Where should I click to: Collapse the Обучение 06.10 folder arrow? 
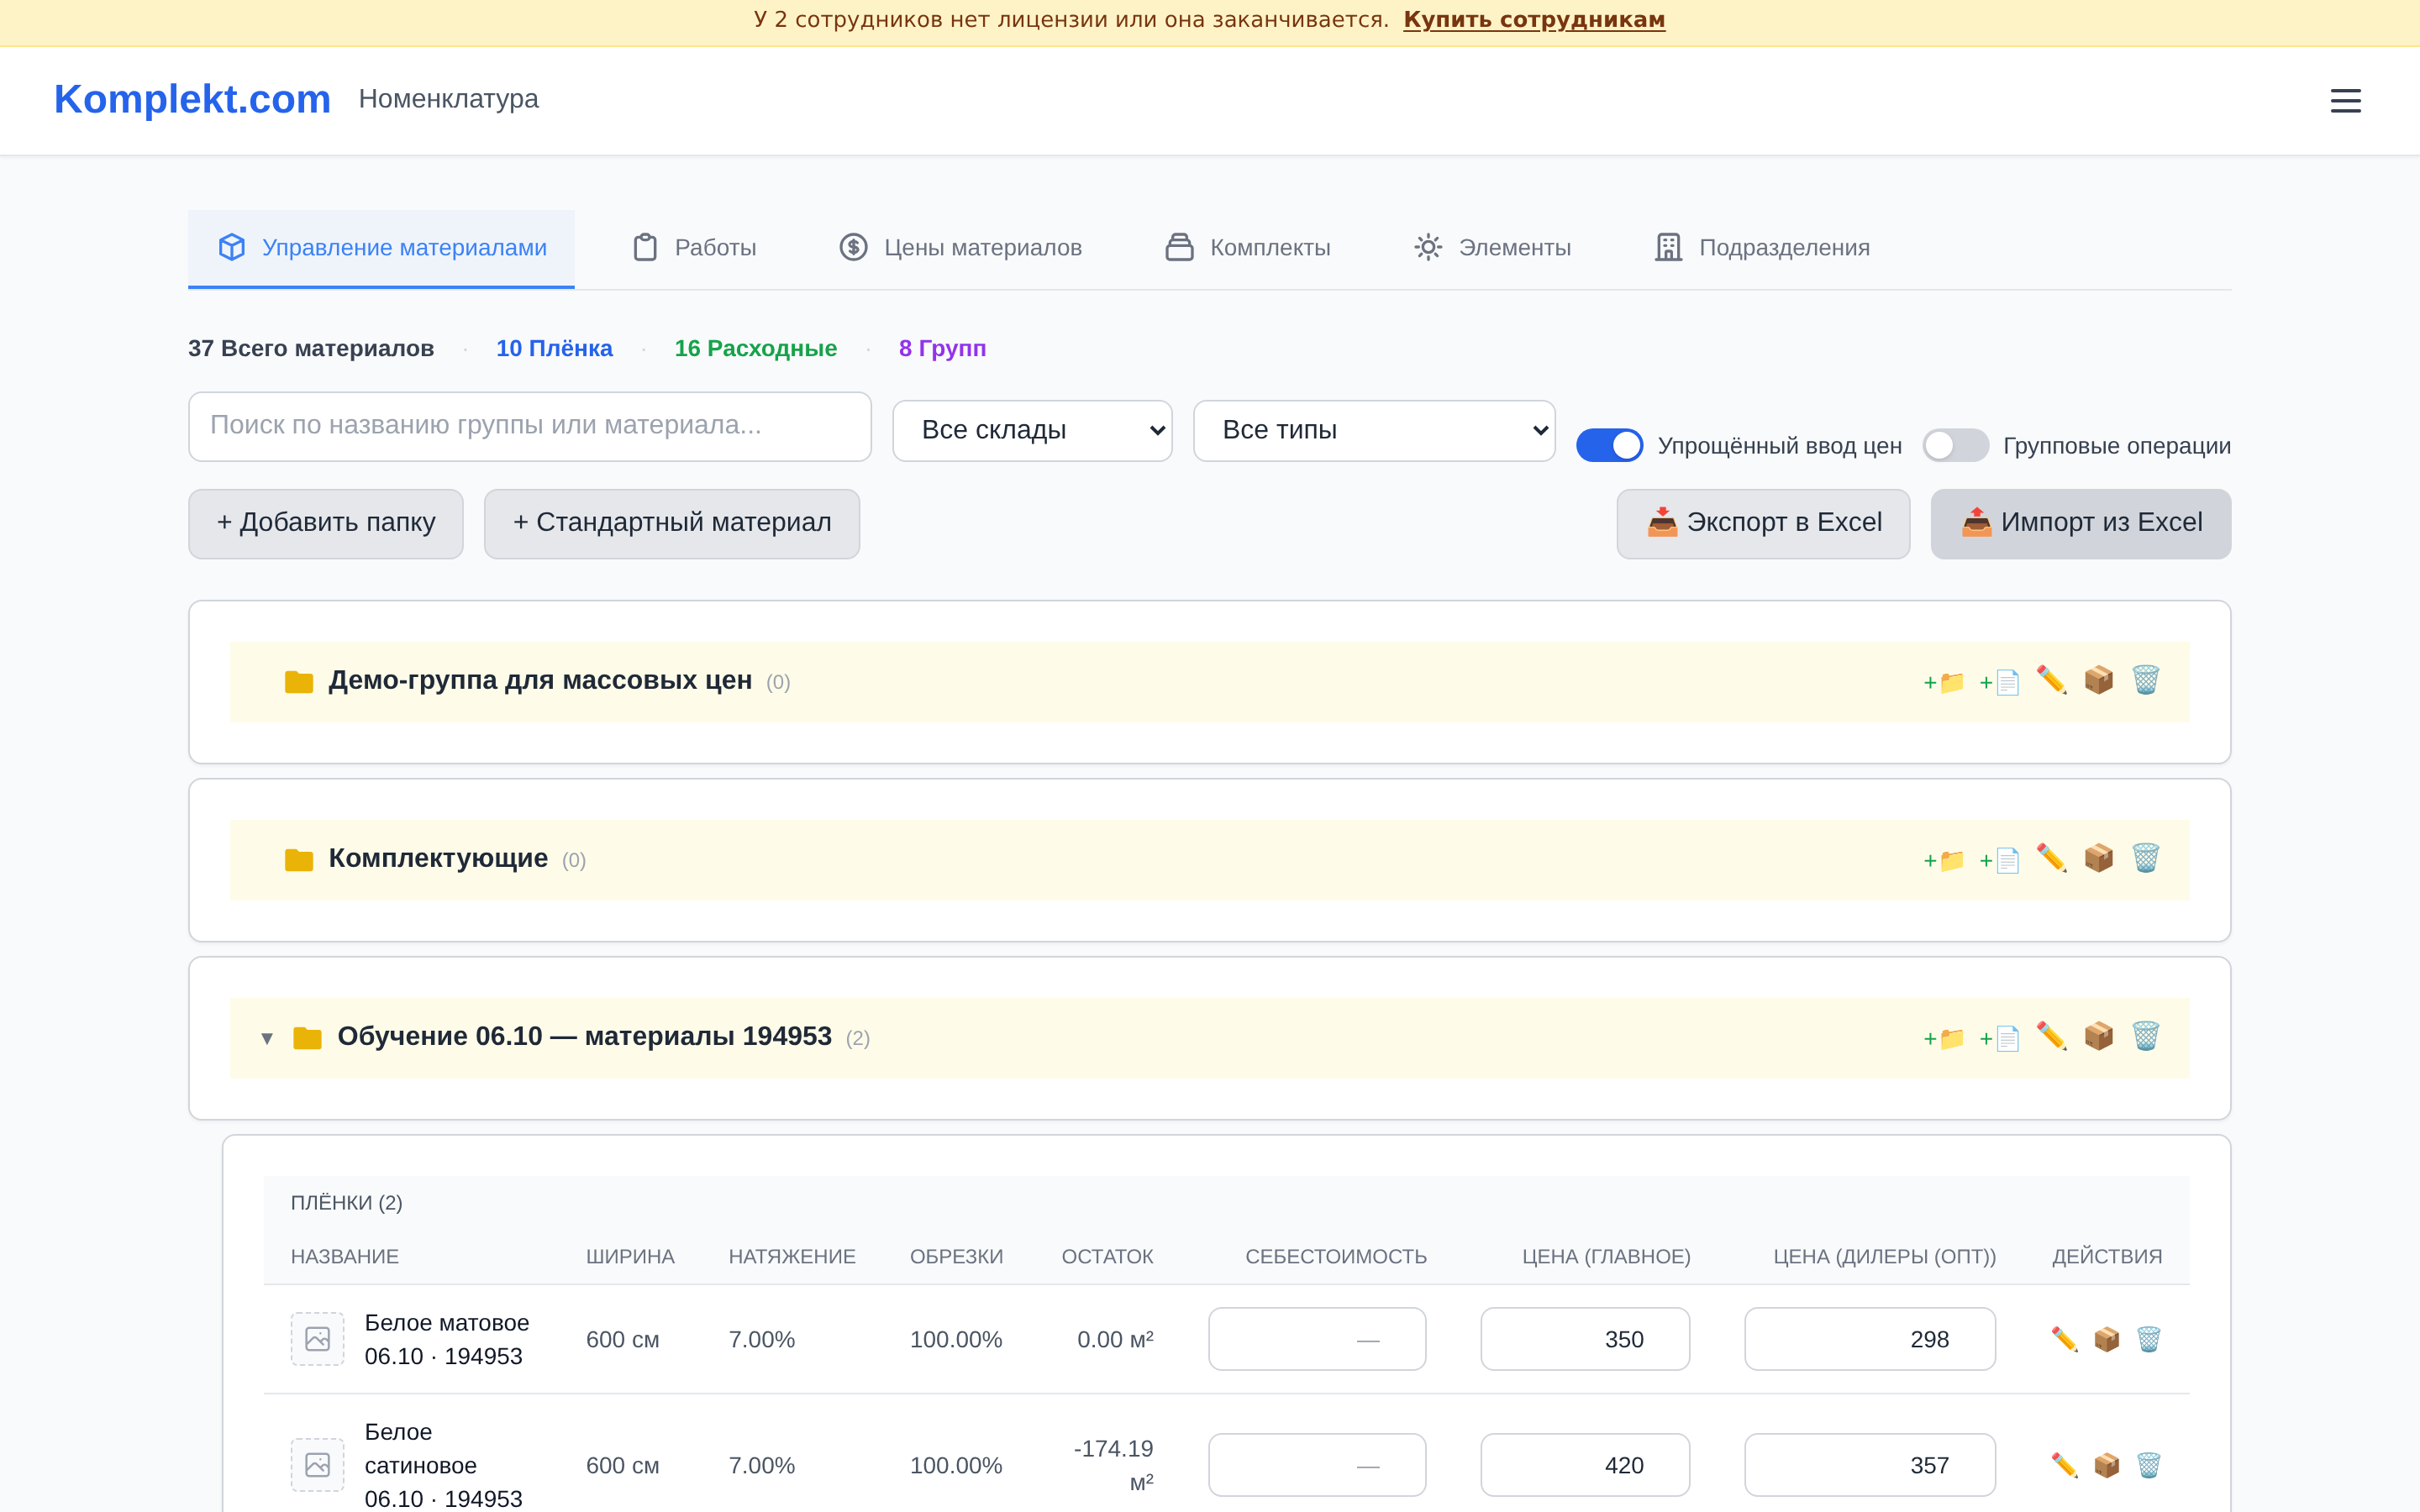[267, 1038]
